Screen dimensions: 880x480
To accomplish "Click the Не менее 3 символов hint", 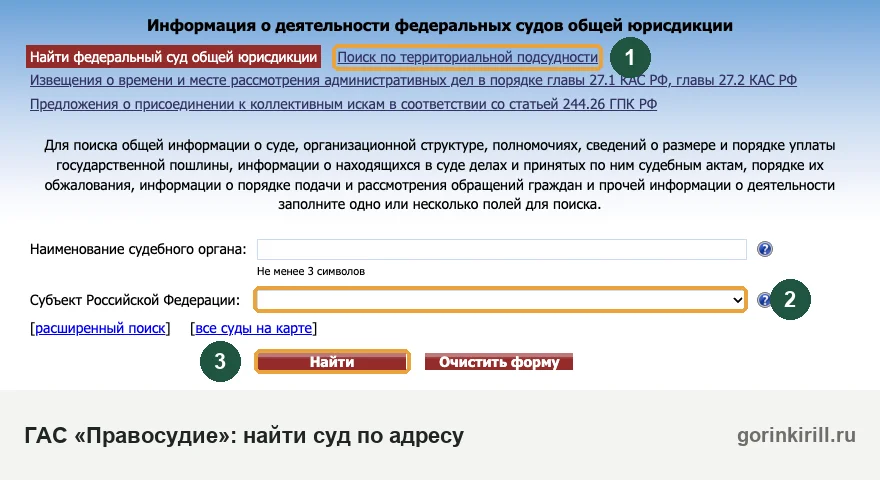I will point(311,271).
